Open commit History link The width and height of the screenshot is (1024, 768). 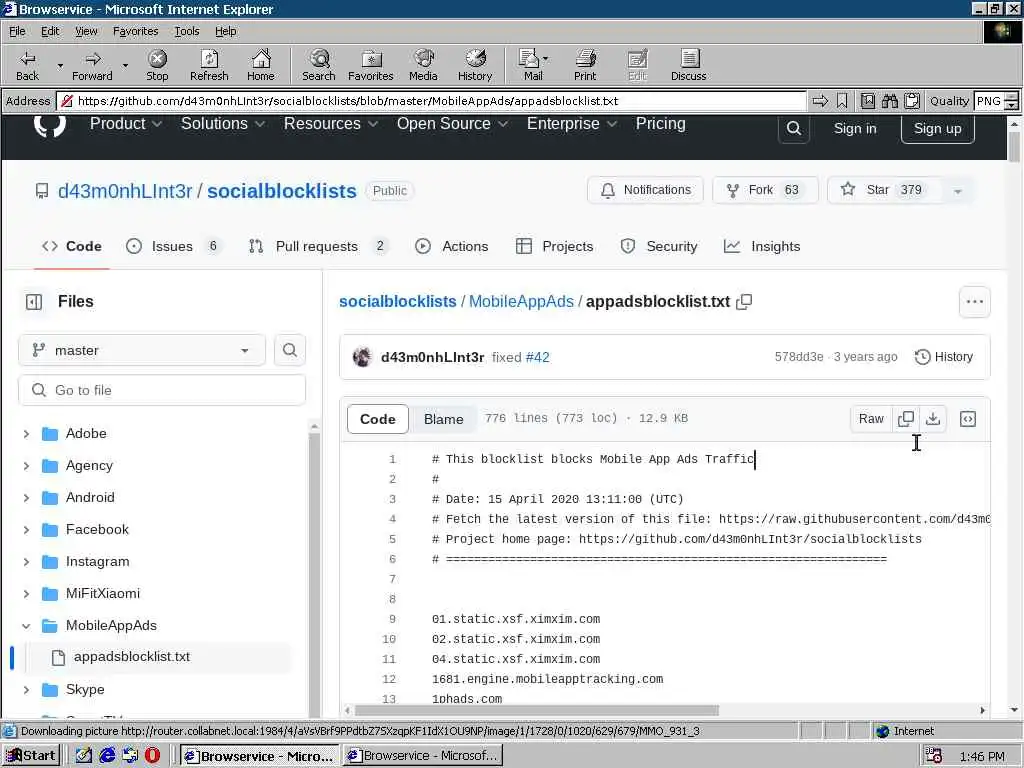tap(944, 357)
